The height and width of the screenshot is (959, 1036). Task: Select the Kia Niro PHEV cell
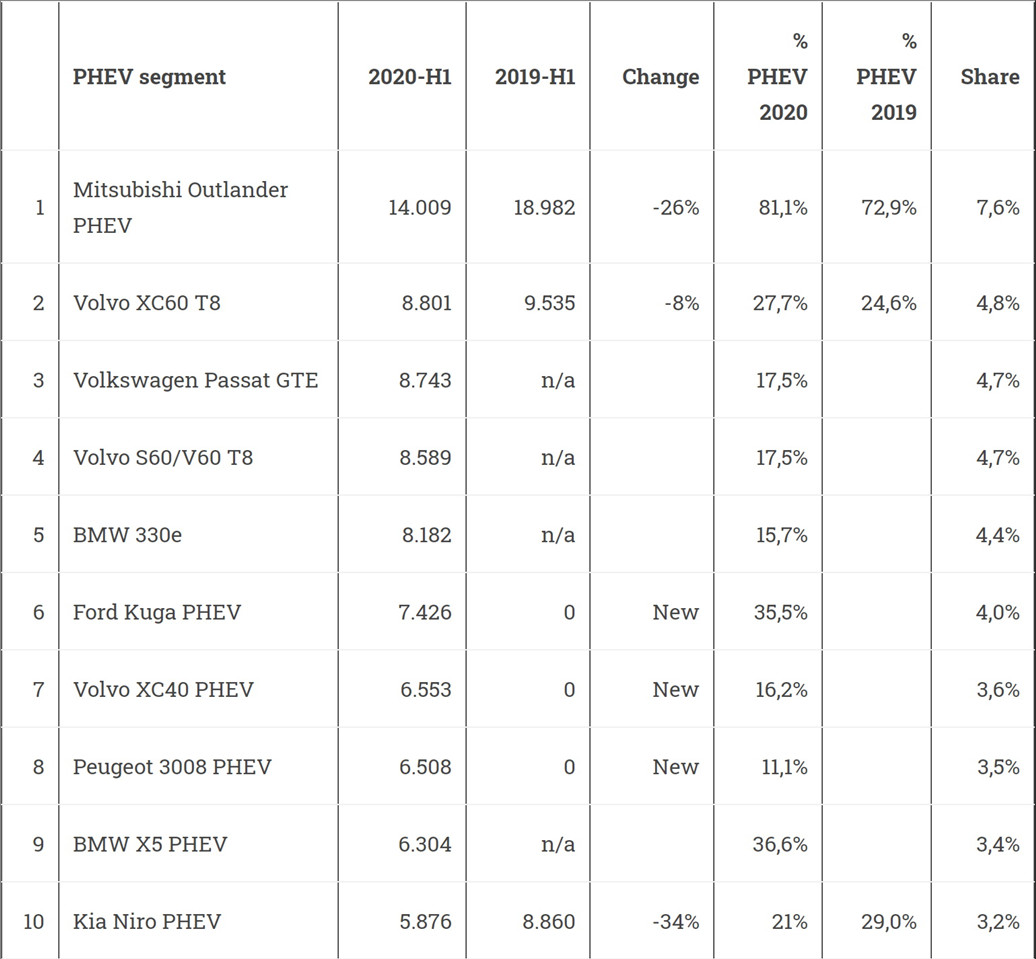click(147, 921)
